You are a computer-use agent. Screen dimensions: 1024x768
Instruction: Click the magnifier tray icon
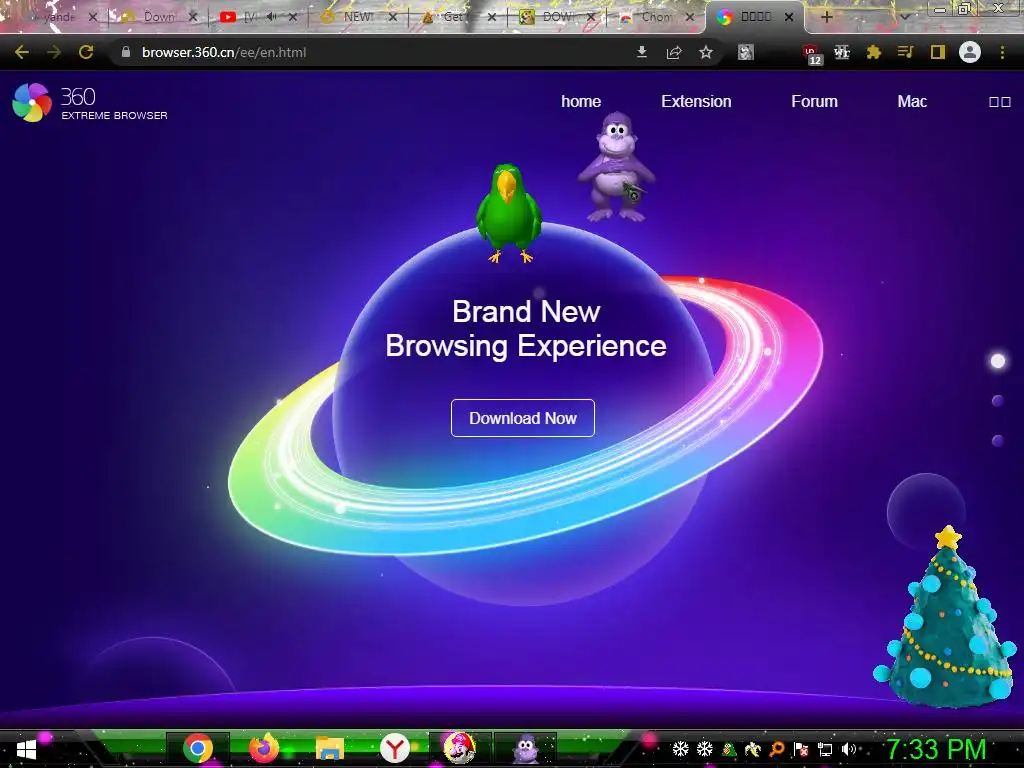(777, 749)
